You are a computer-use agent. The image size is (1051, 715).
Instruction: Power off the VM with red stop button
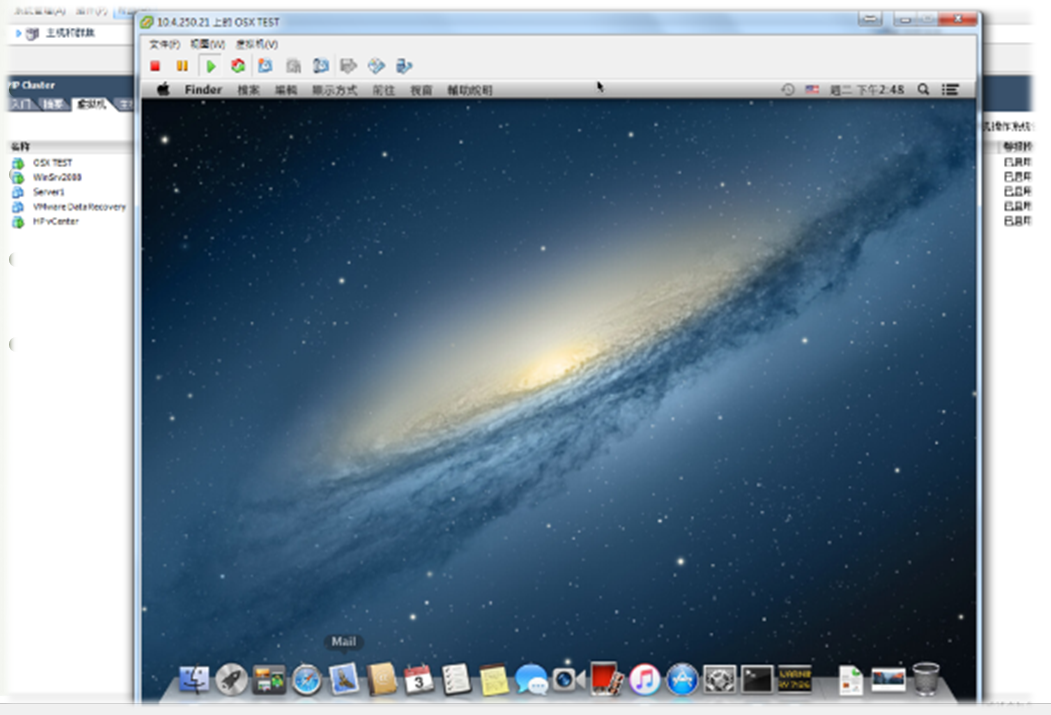[x=156, y=66]
